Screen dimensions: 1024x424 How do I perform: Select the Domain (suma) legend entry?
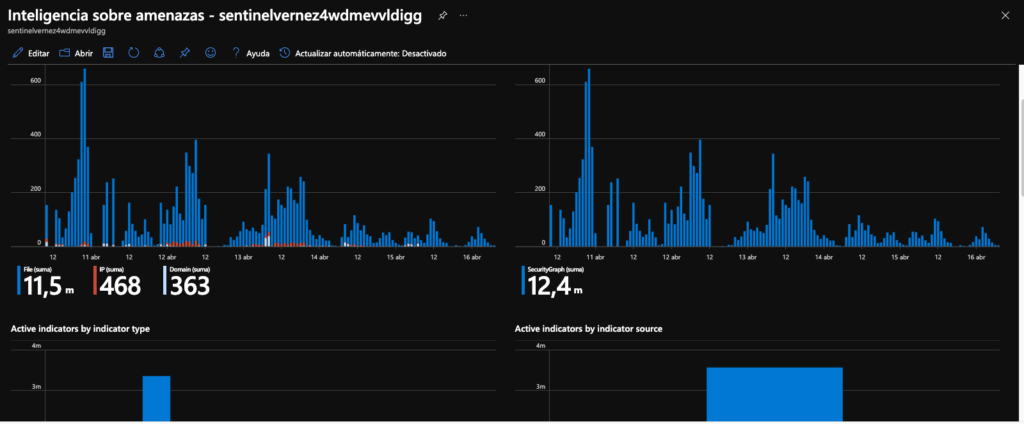coord(187,282)
